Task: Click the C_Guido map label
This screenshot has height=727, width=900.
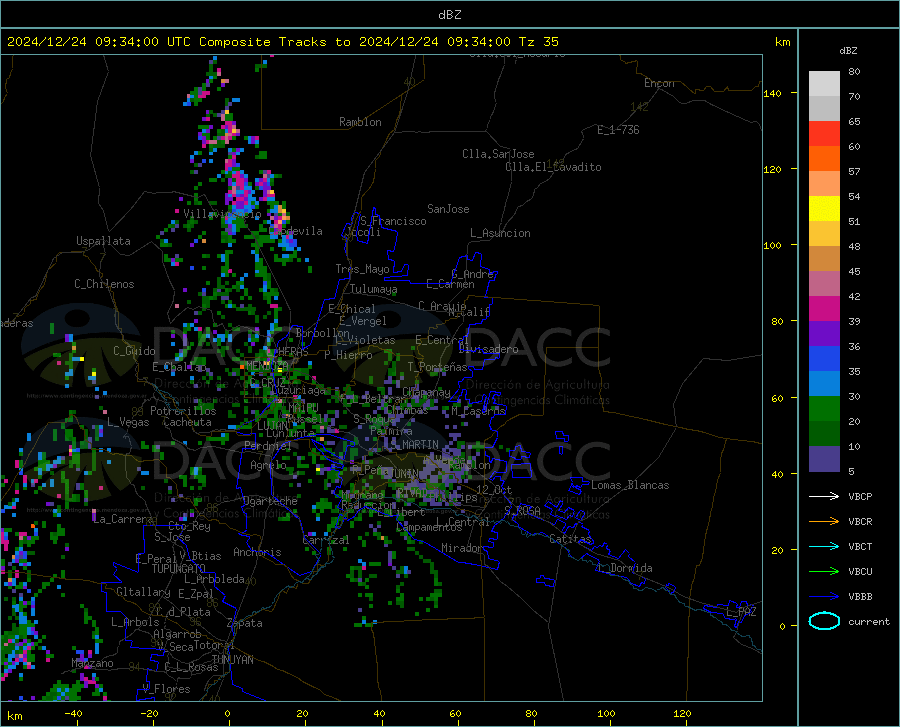Action: [134, 351]
